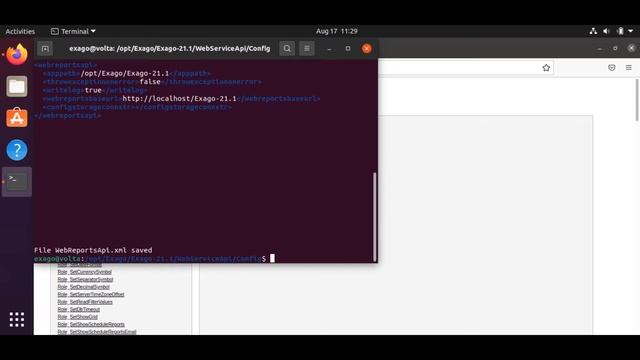640x360 pixels.
Task: Click the terminal vertical scrollbar
Action: pos(374,217)
